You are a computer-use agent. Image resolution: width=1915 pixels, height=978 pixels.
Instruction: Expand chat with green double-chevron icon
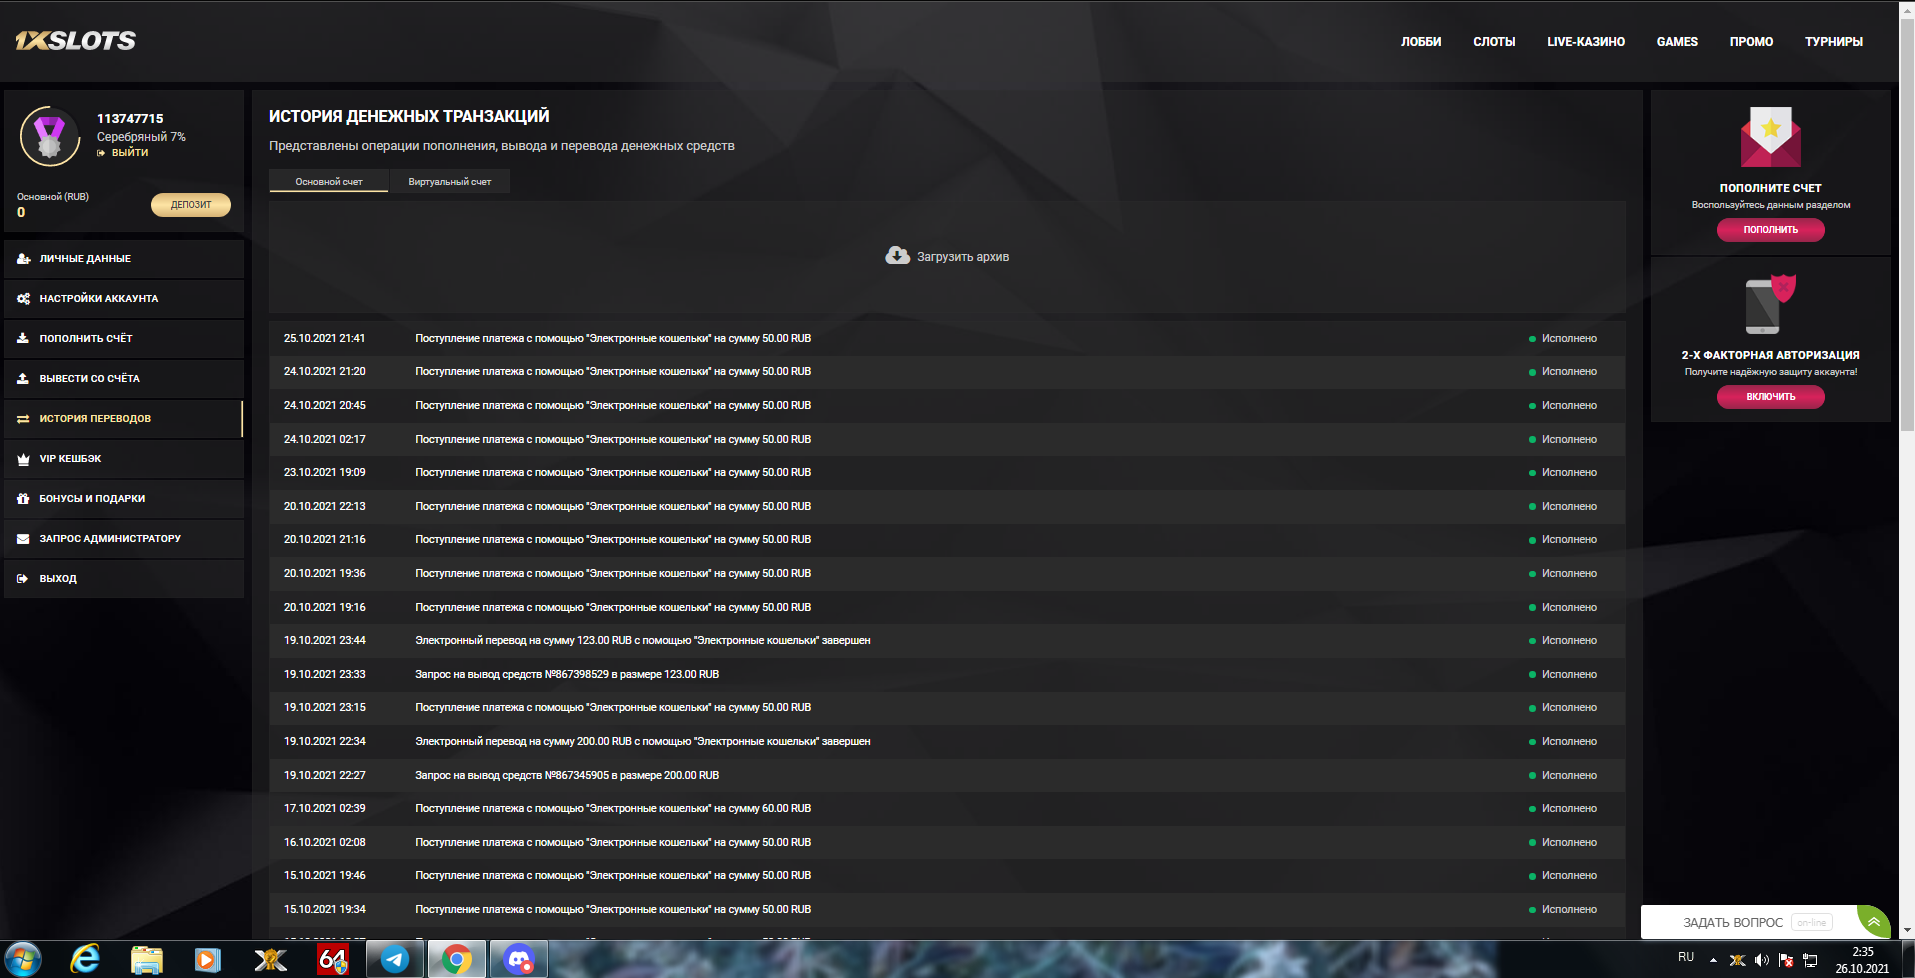[1874, 922]
